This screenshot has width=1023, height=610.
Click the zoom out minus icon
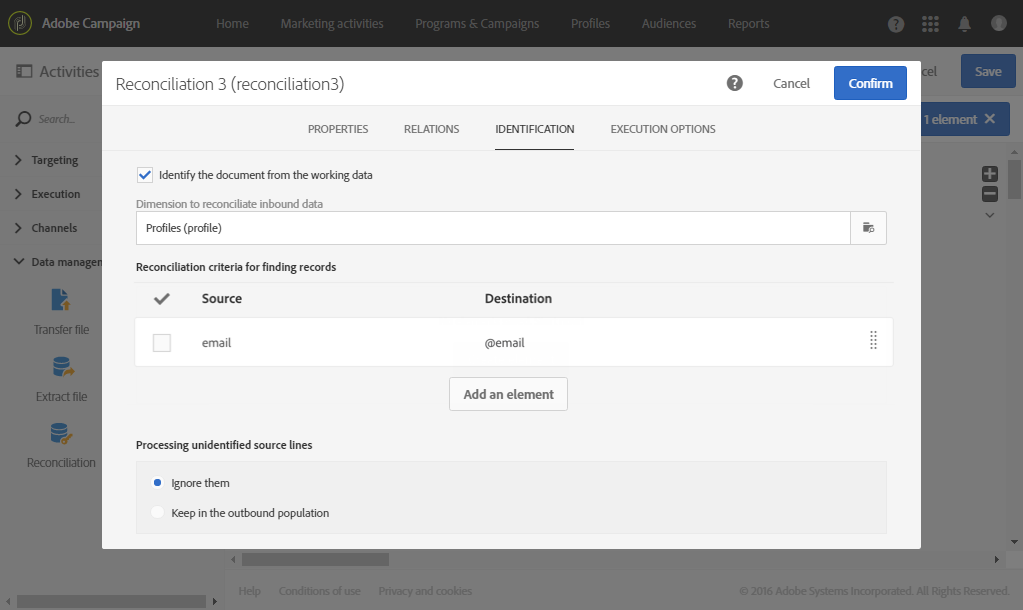[x=990, y=194]
